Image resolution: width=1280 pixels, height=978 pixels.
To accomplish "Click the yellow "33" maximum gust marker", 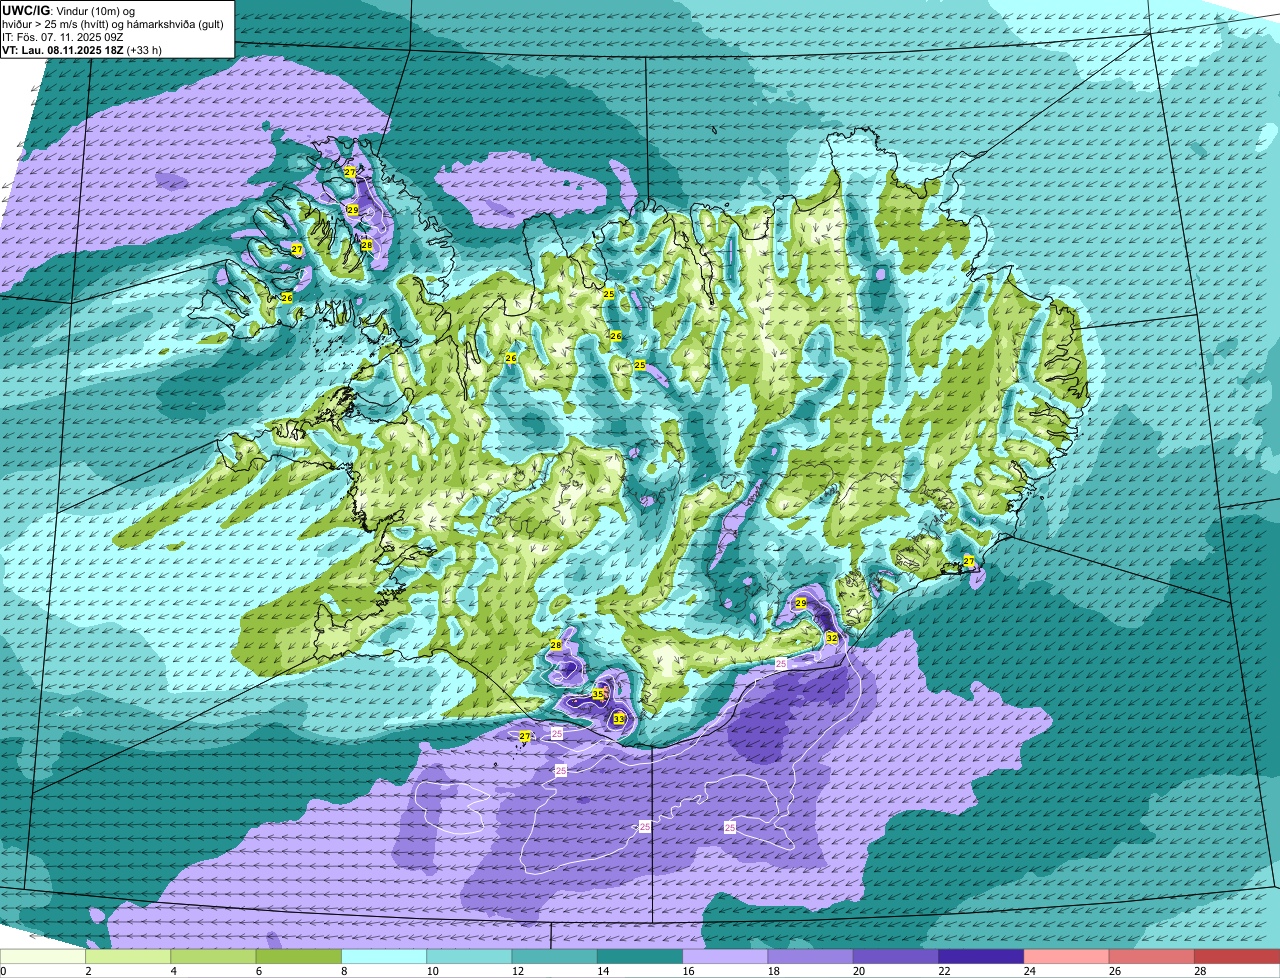I will tap(619, 719).
